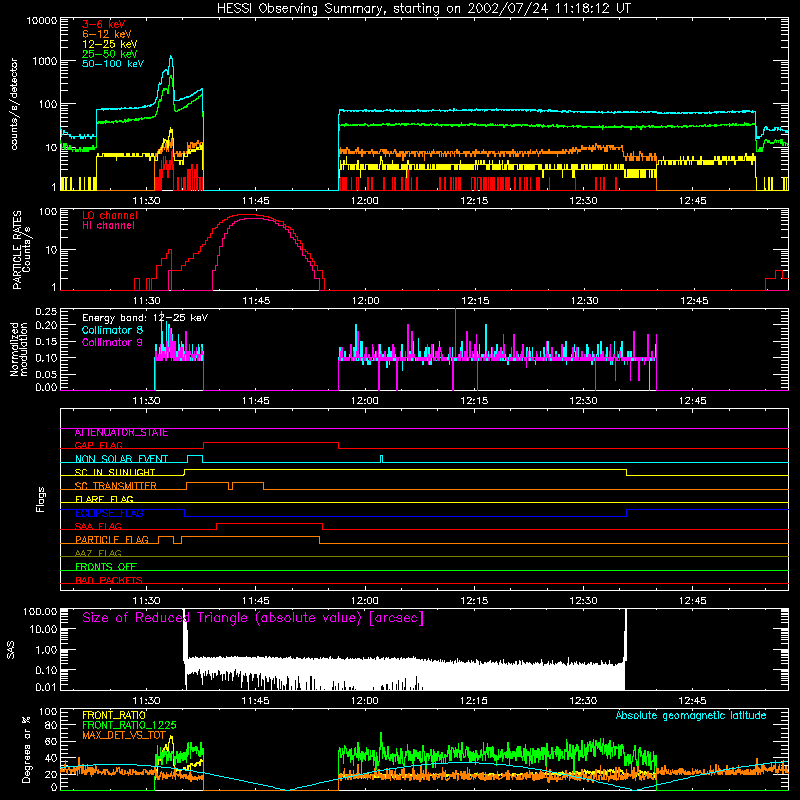Image resolution: width=800 pixels, height=800 pixels.
Task: Select the Collimator 9 legend entry
Action: click(x=112, y=342)
